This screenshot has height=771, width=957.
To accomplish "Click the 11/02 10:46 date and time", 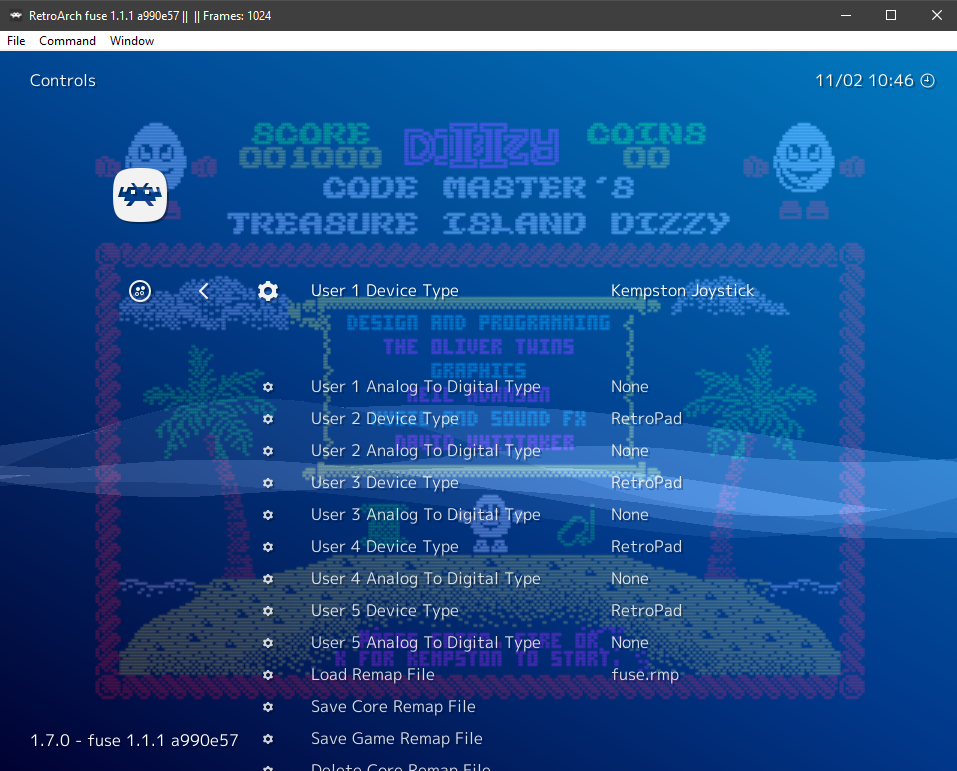I will coord(864,81).
